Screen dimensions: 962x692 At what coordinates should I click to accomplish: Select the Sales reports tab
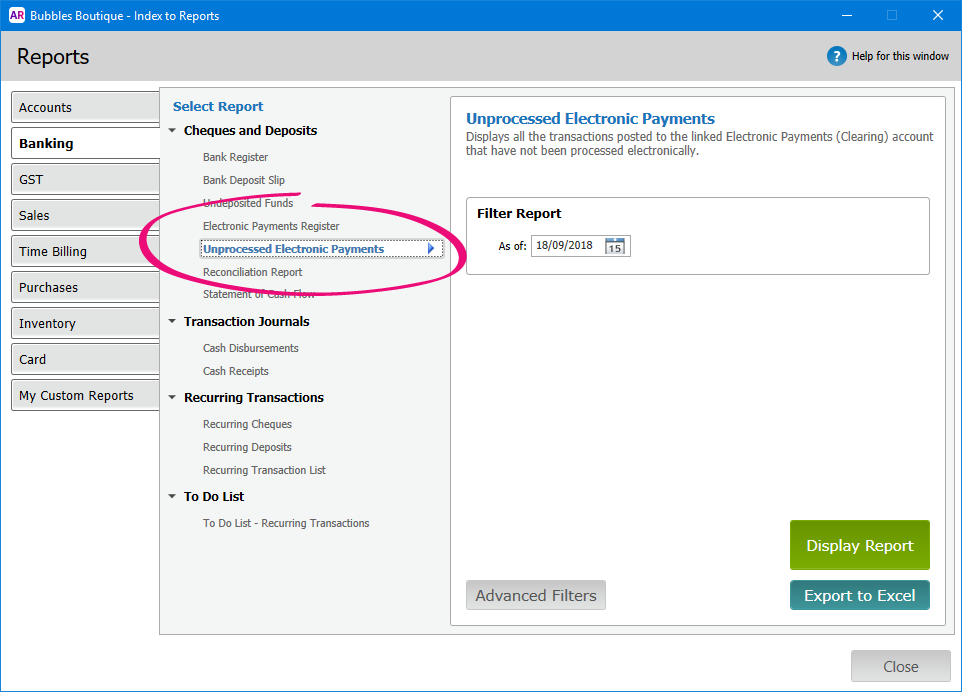coord(85,216)
